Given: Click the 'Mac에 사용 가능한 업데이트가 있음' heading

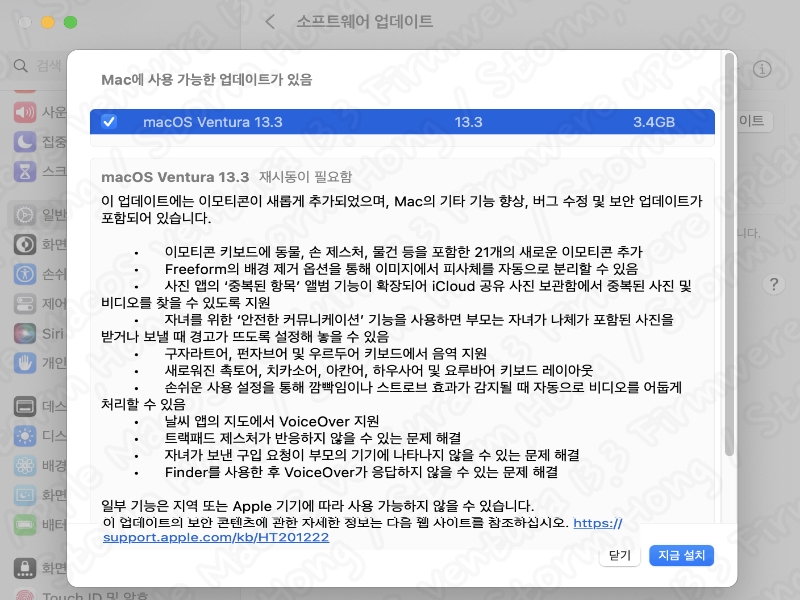Looking at the screenshot, I should [x=207, y=80].
